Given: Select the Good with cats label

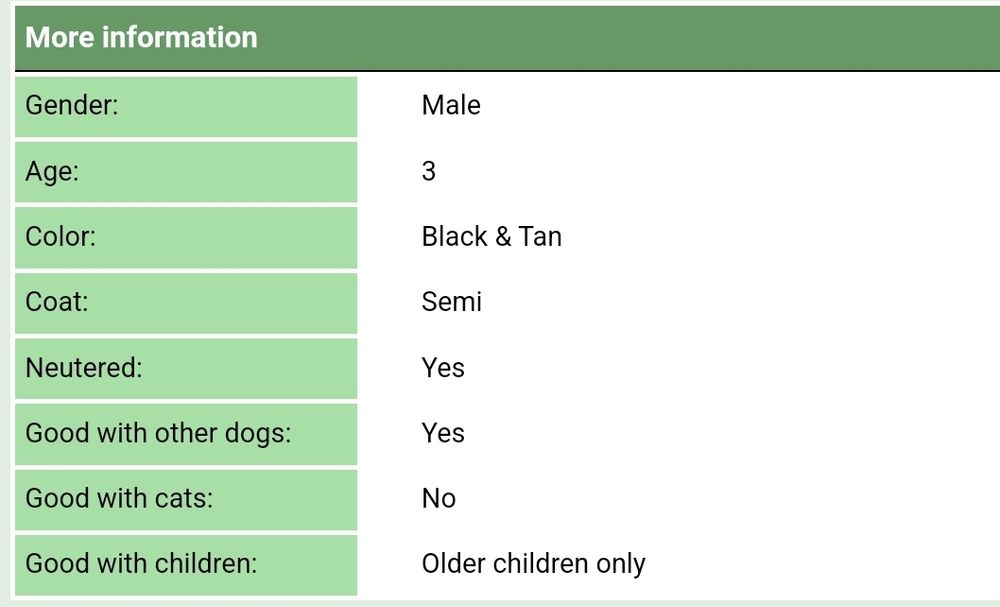Looking at the screenshot, I should [x=186, y=500].
